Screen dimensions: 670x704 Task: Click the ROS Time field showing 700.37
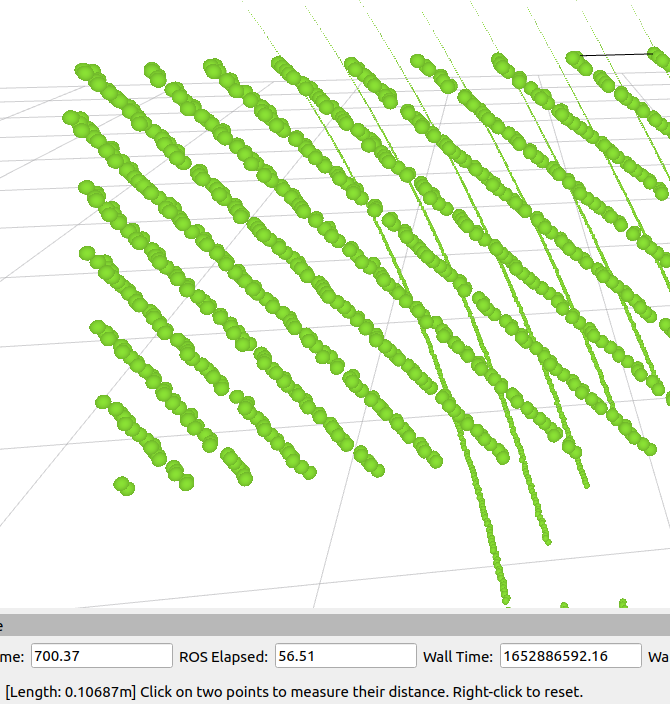coord(101,656)
